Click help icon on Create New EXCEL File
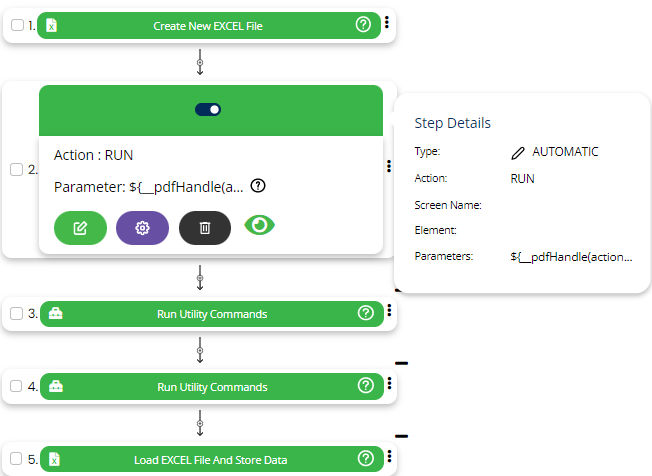This screenshot has width=652, height=476. click(x=363, y=25)
